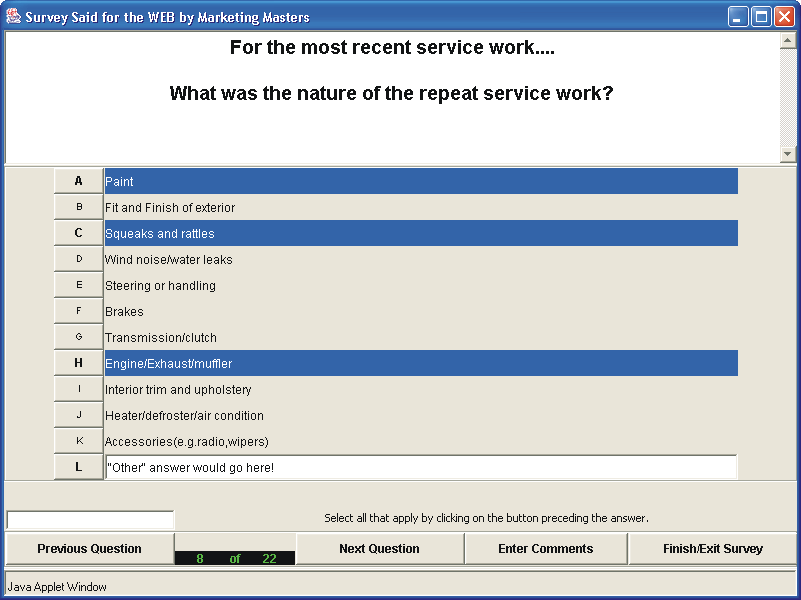Image resolution: width=801 pixels, height=600 pixels.
Task: Deselect answer A for Paint
Action: tap(79, 181)
